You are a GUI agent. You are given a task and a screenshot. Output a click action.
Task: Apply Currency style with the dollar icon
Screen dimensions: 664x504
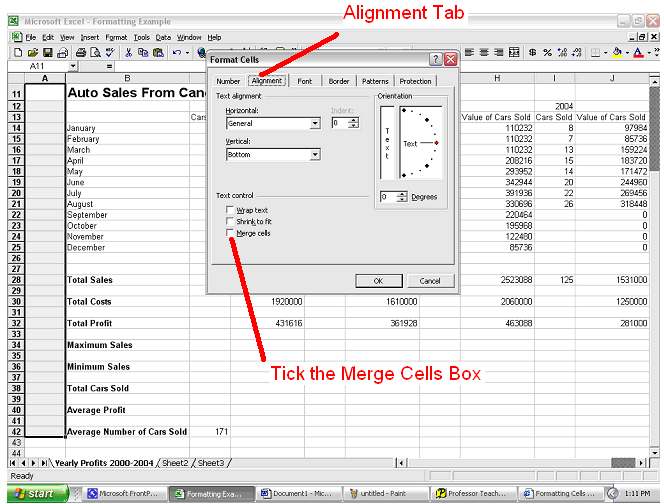(x=533, y=52)
